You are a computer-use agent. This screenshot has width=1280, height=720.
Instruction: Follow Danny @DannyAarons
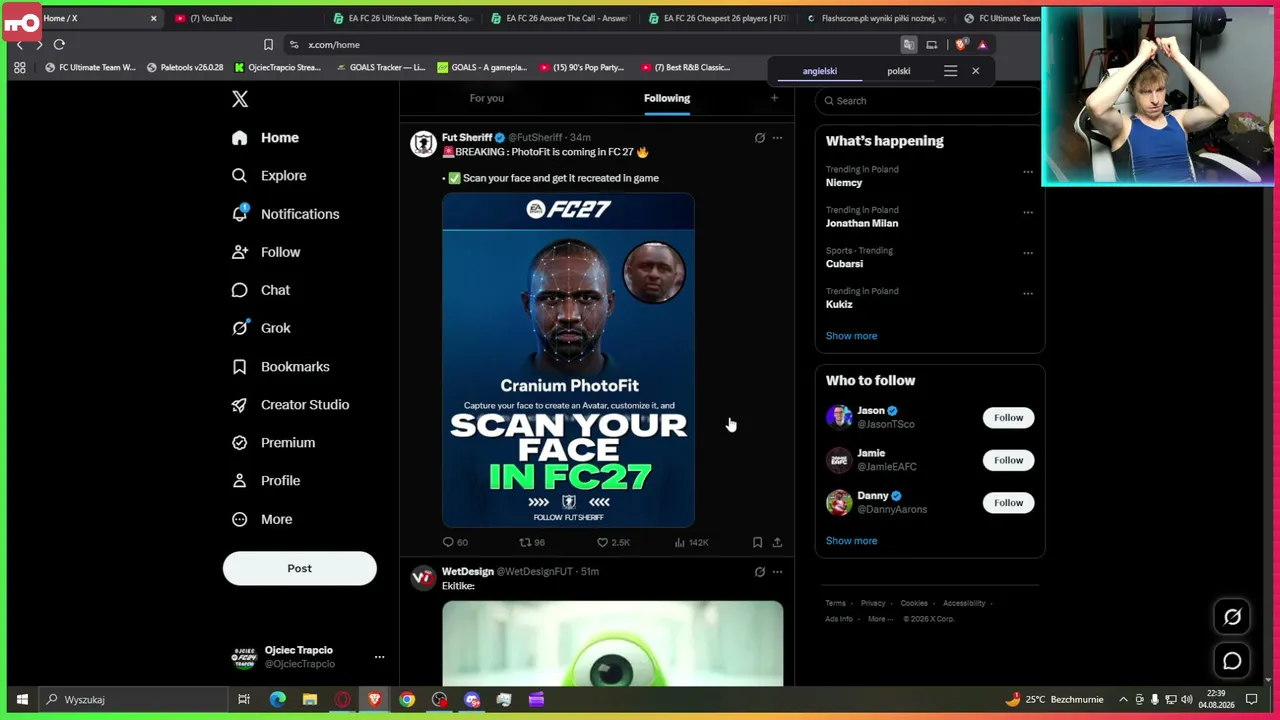pyautogui.click(x=1008, y=503)
